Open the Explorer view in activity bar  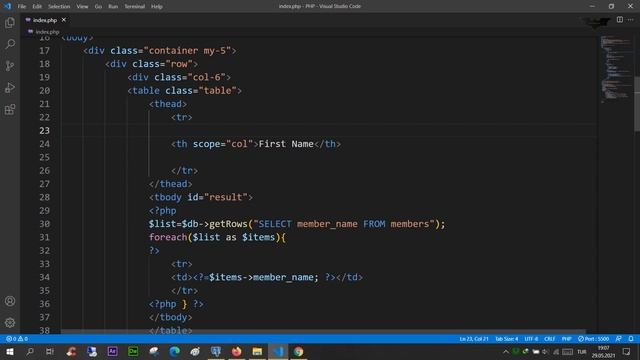pos(10,22)
